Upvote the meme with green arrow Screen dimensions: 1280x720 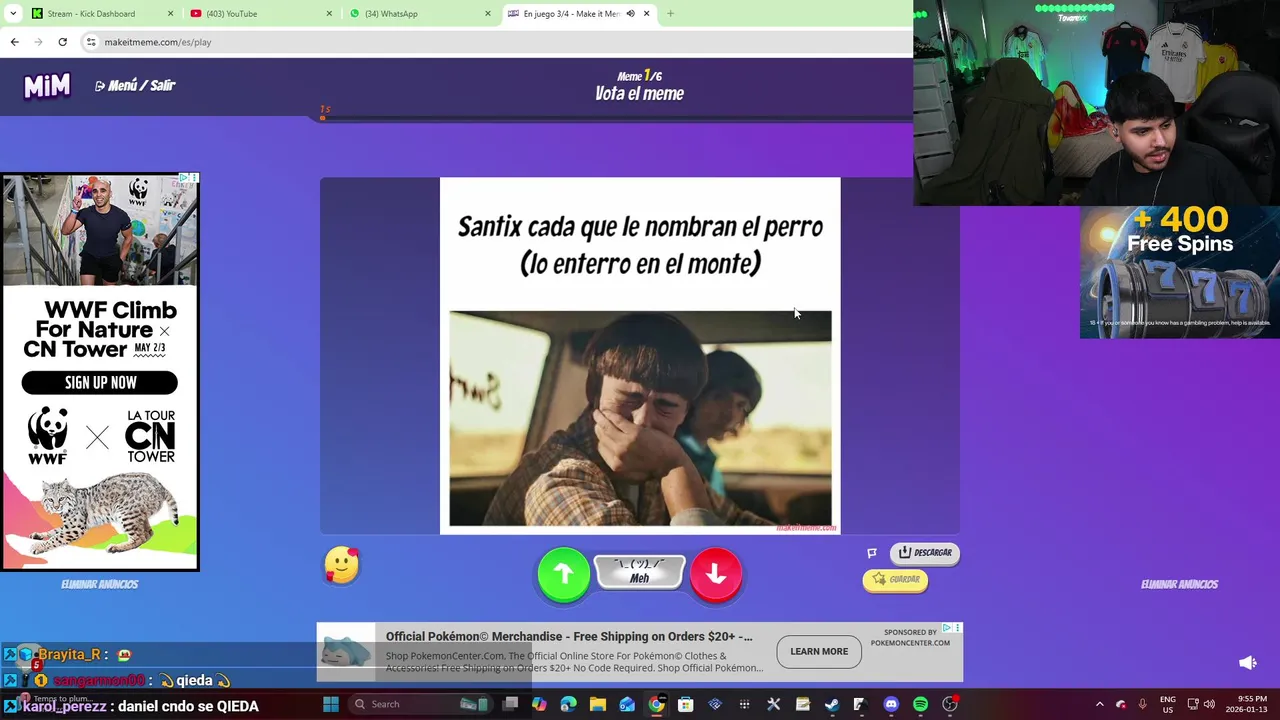[563, 574]
